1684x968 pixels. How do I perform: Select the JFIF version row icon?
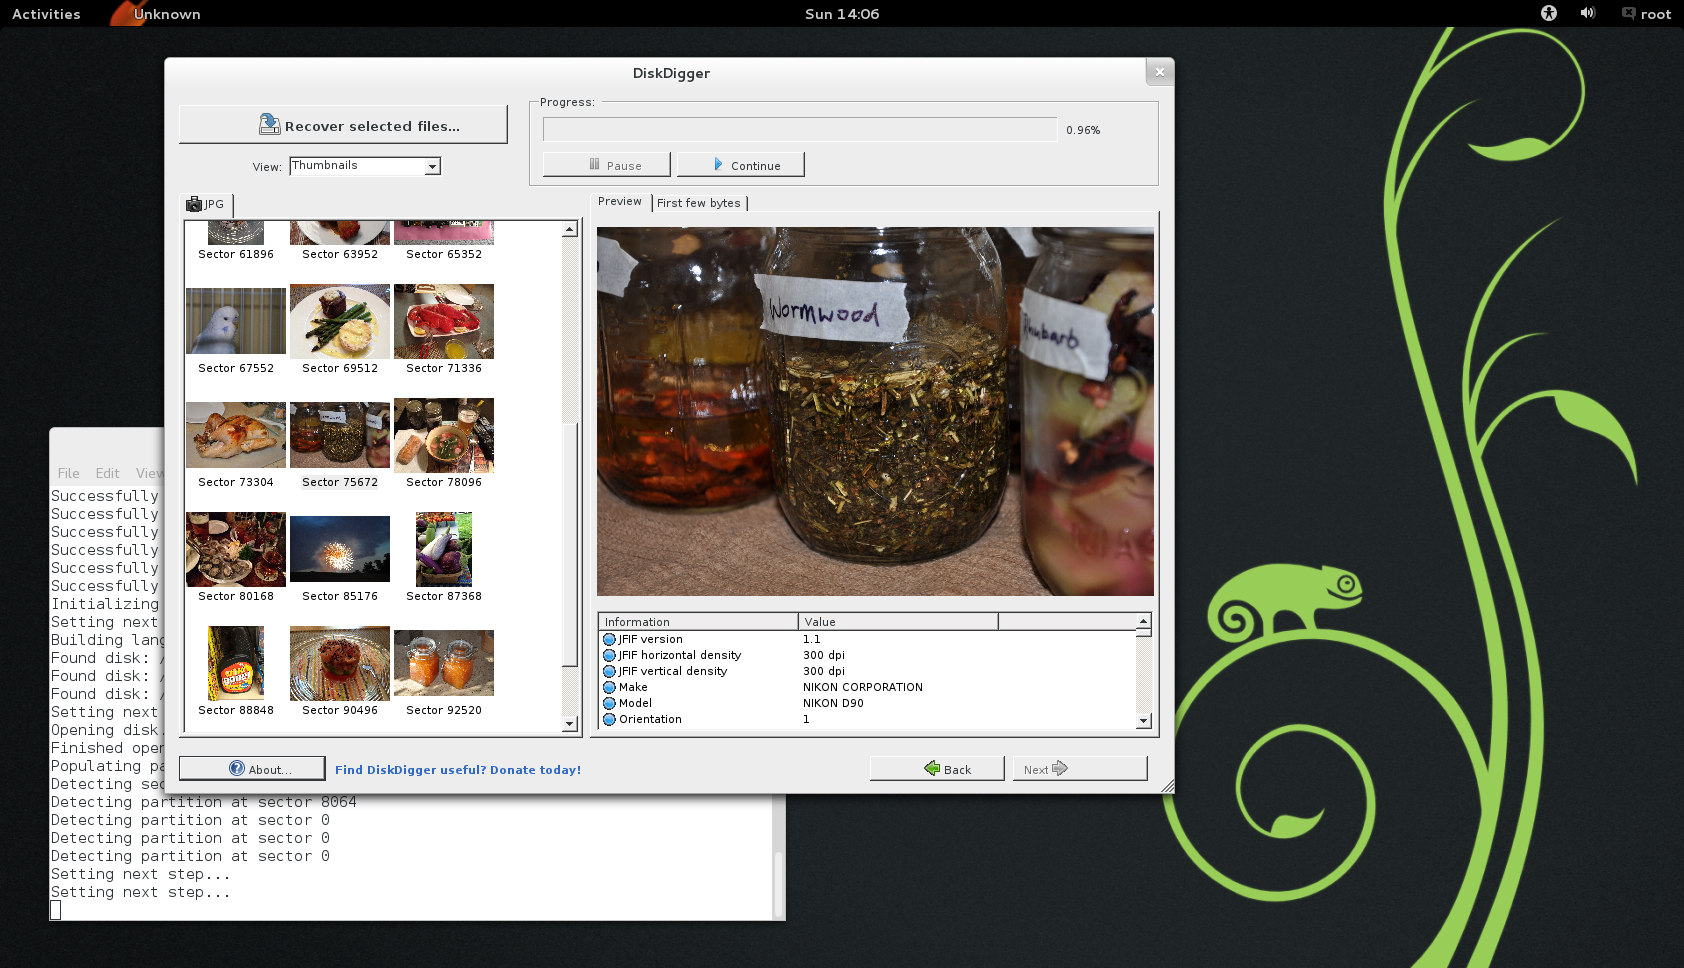[609, 639]
